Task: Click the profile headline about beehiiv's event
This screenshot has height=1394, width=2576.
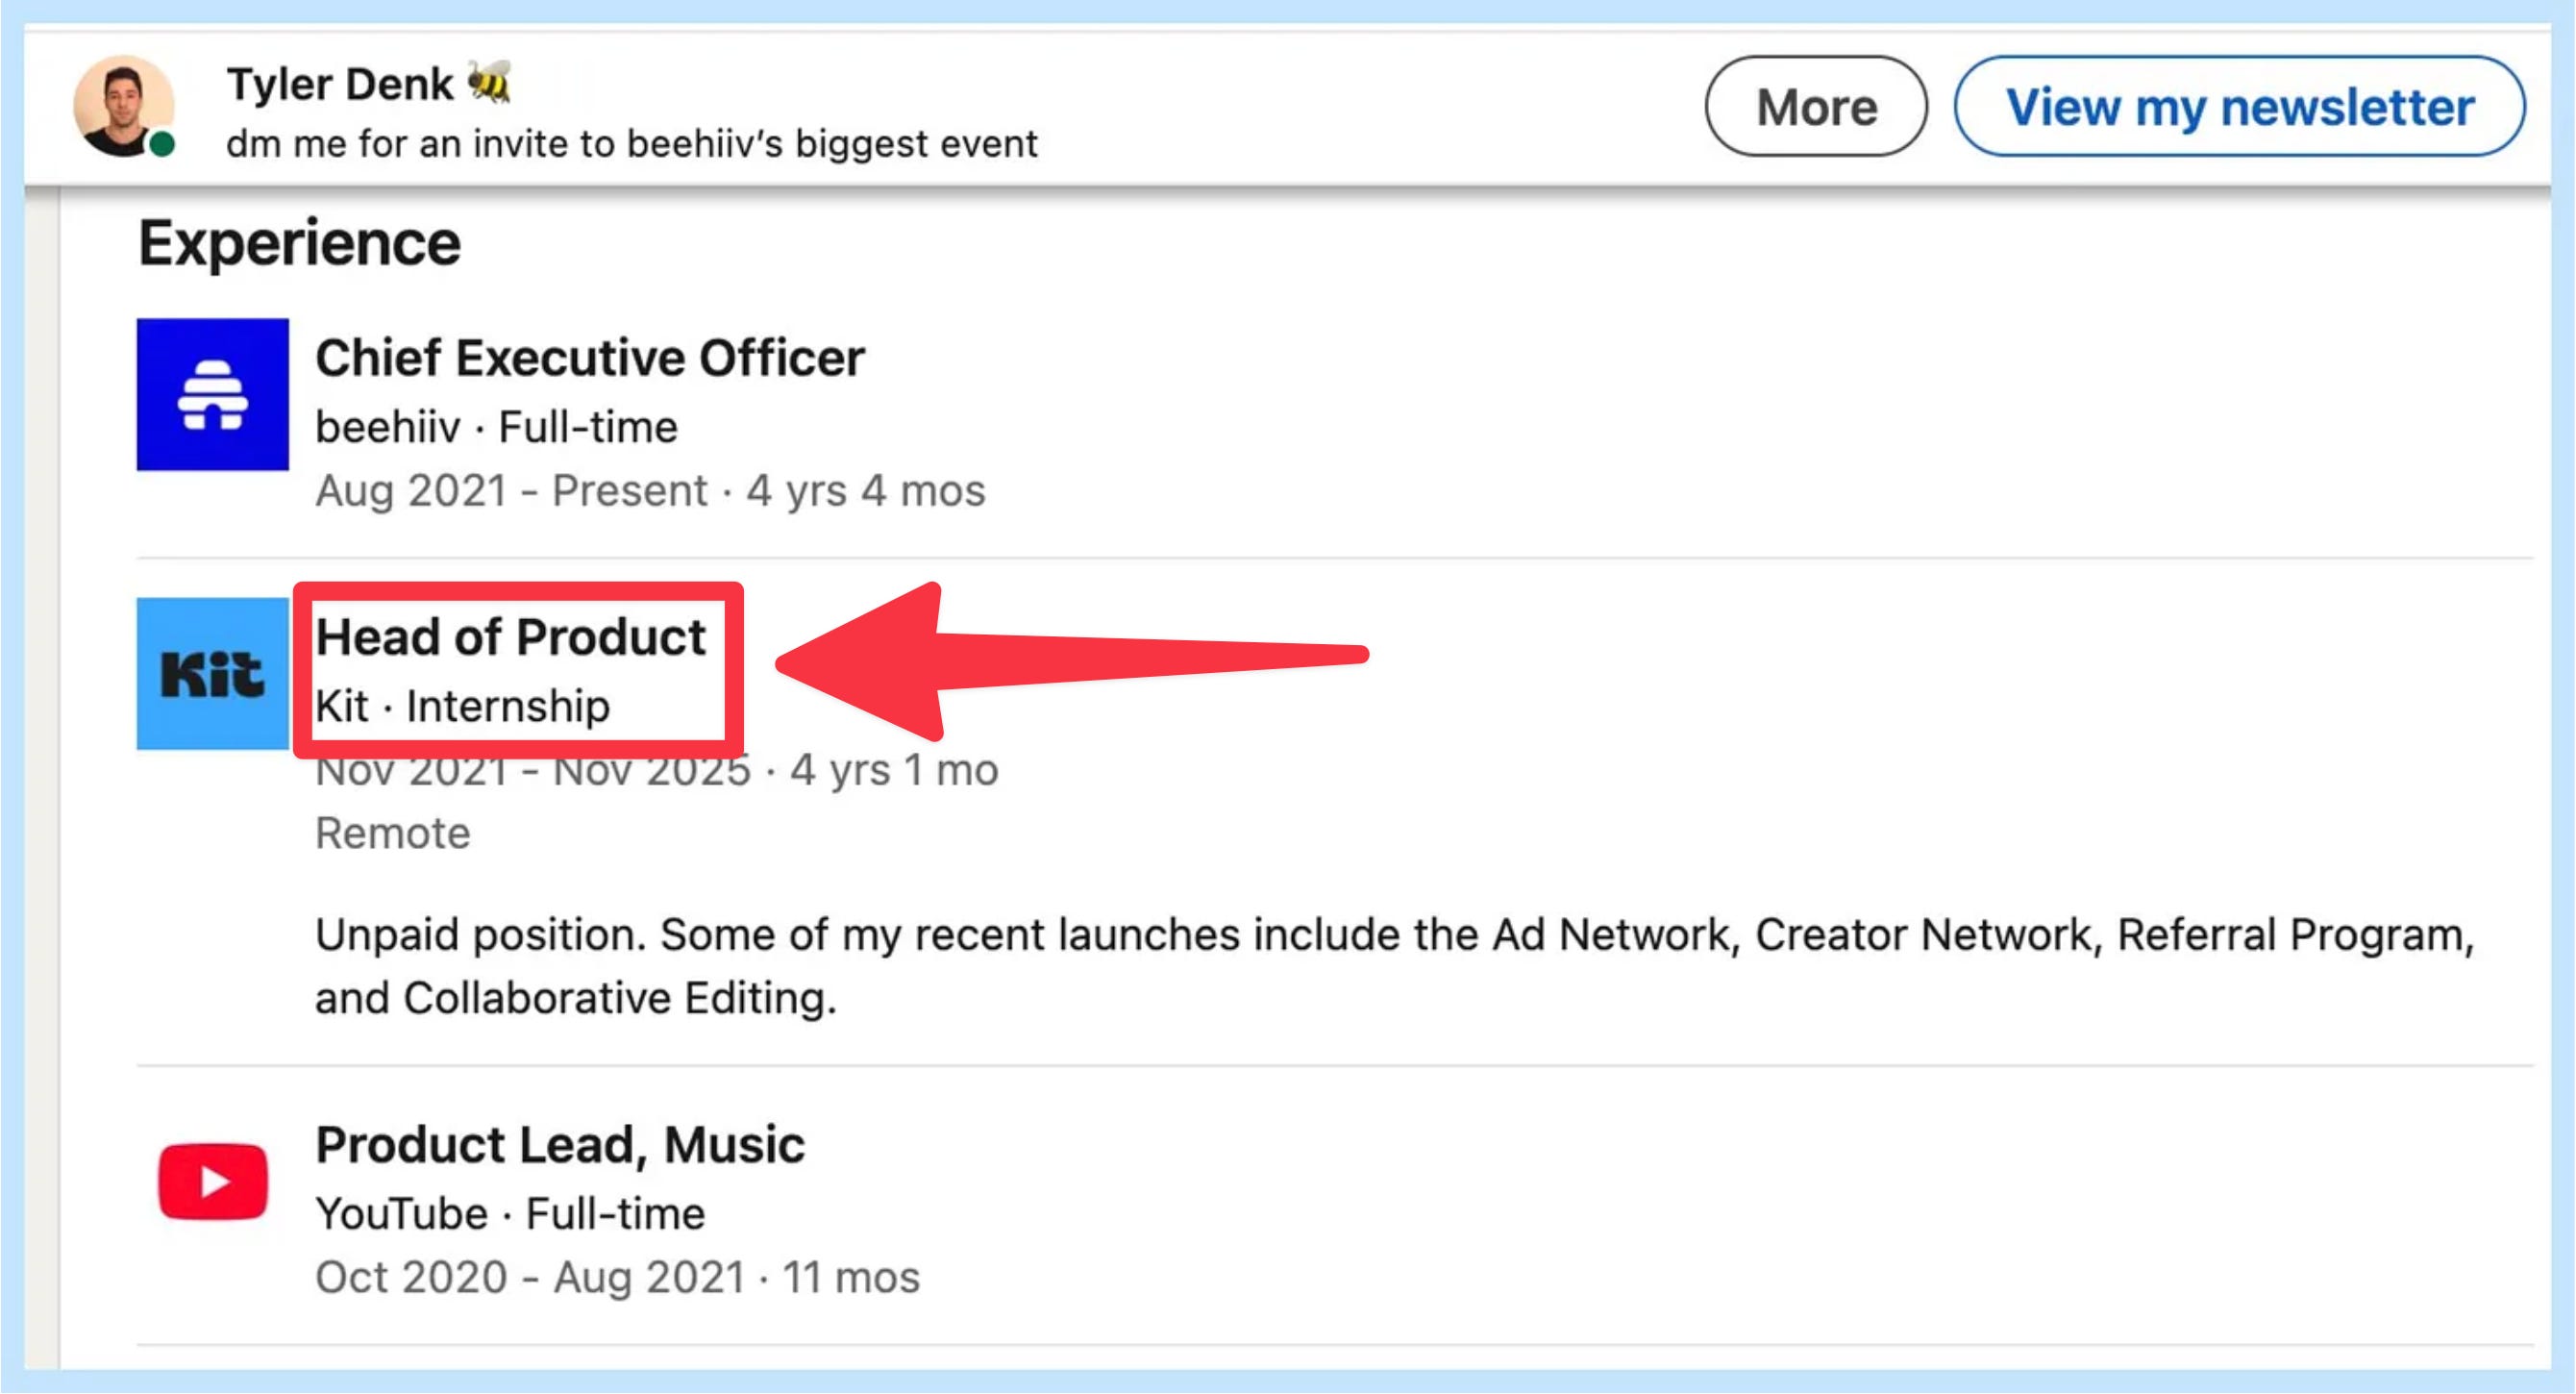Action: click(x=631, y=144)
